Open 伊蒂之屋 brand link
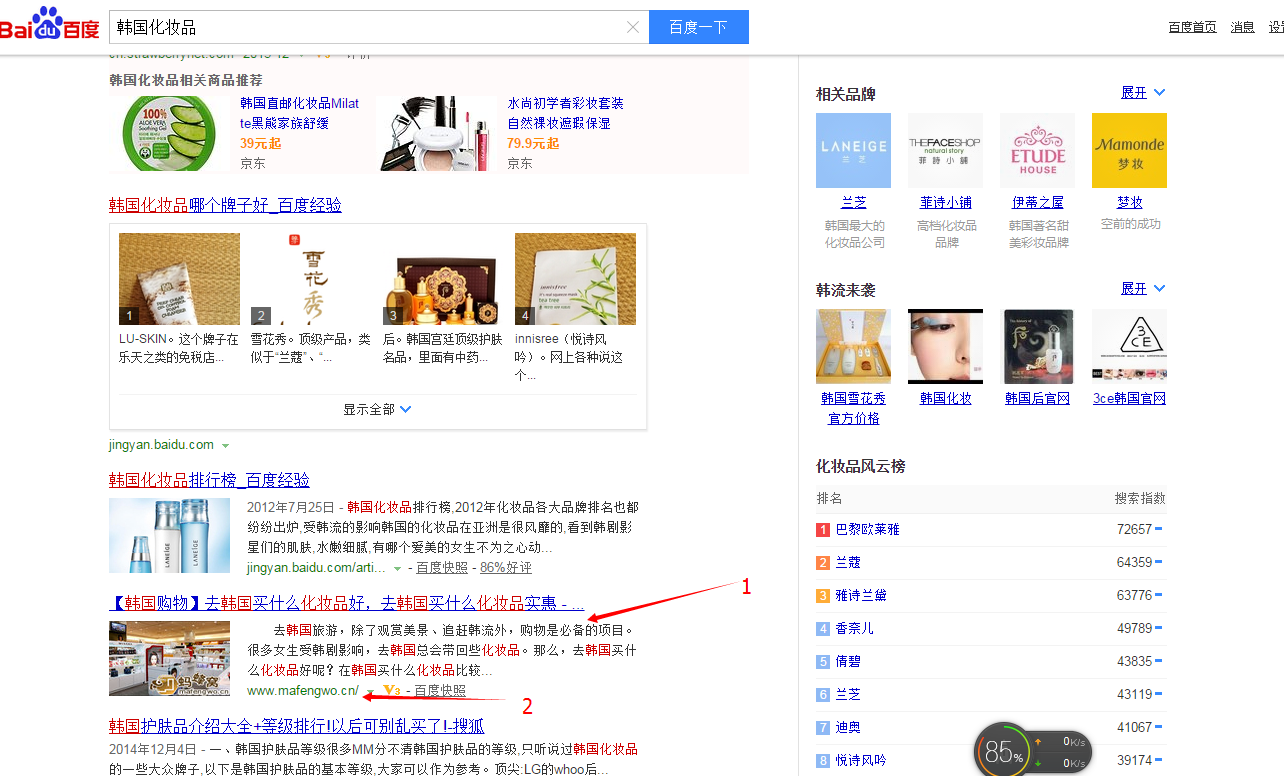Image resolution: width=1284 pixels, height=776 pixels. point(1038,202)
